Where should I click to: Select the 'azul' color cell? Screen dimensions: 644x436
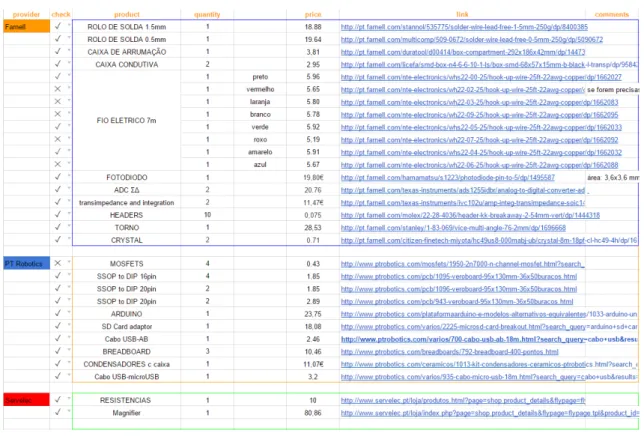coord(260,165)
